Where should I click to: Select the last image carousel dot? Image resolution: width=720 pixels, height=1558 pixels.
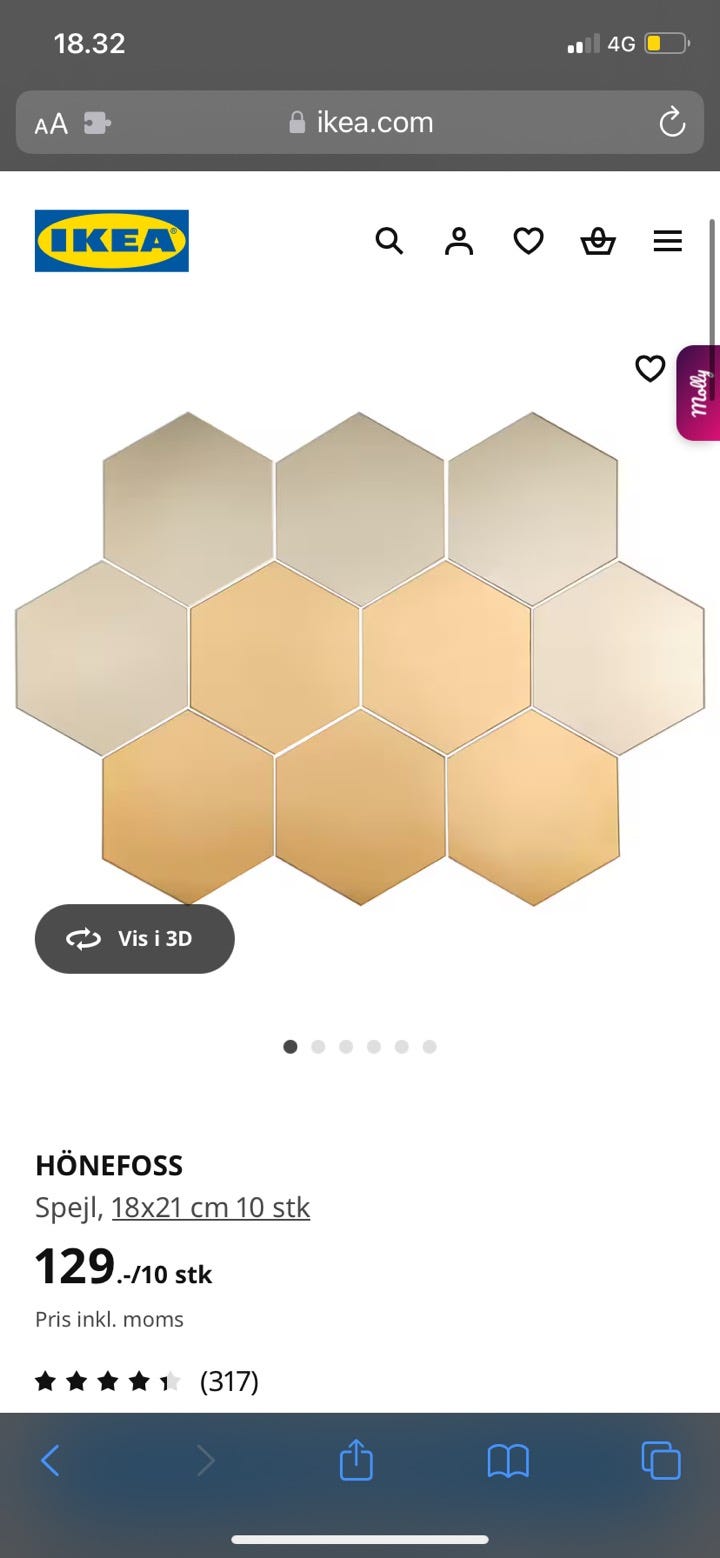(430, 1047)
